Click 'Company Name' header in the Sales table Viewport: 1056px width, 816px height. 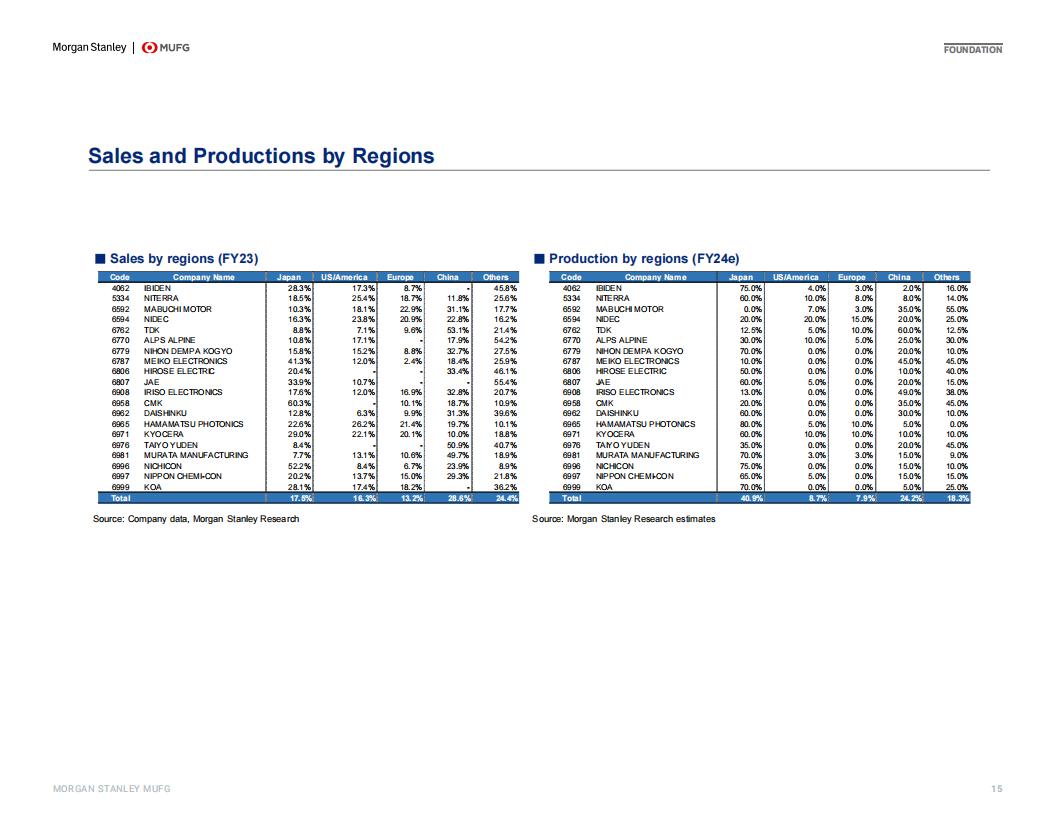coord(203,277)
